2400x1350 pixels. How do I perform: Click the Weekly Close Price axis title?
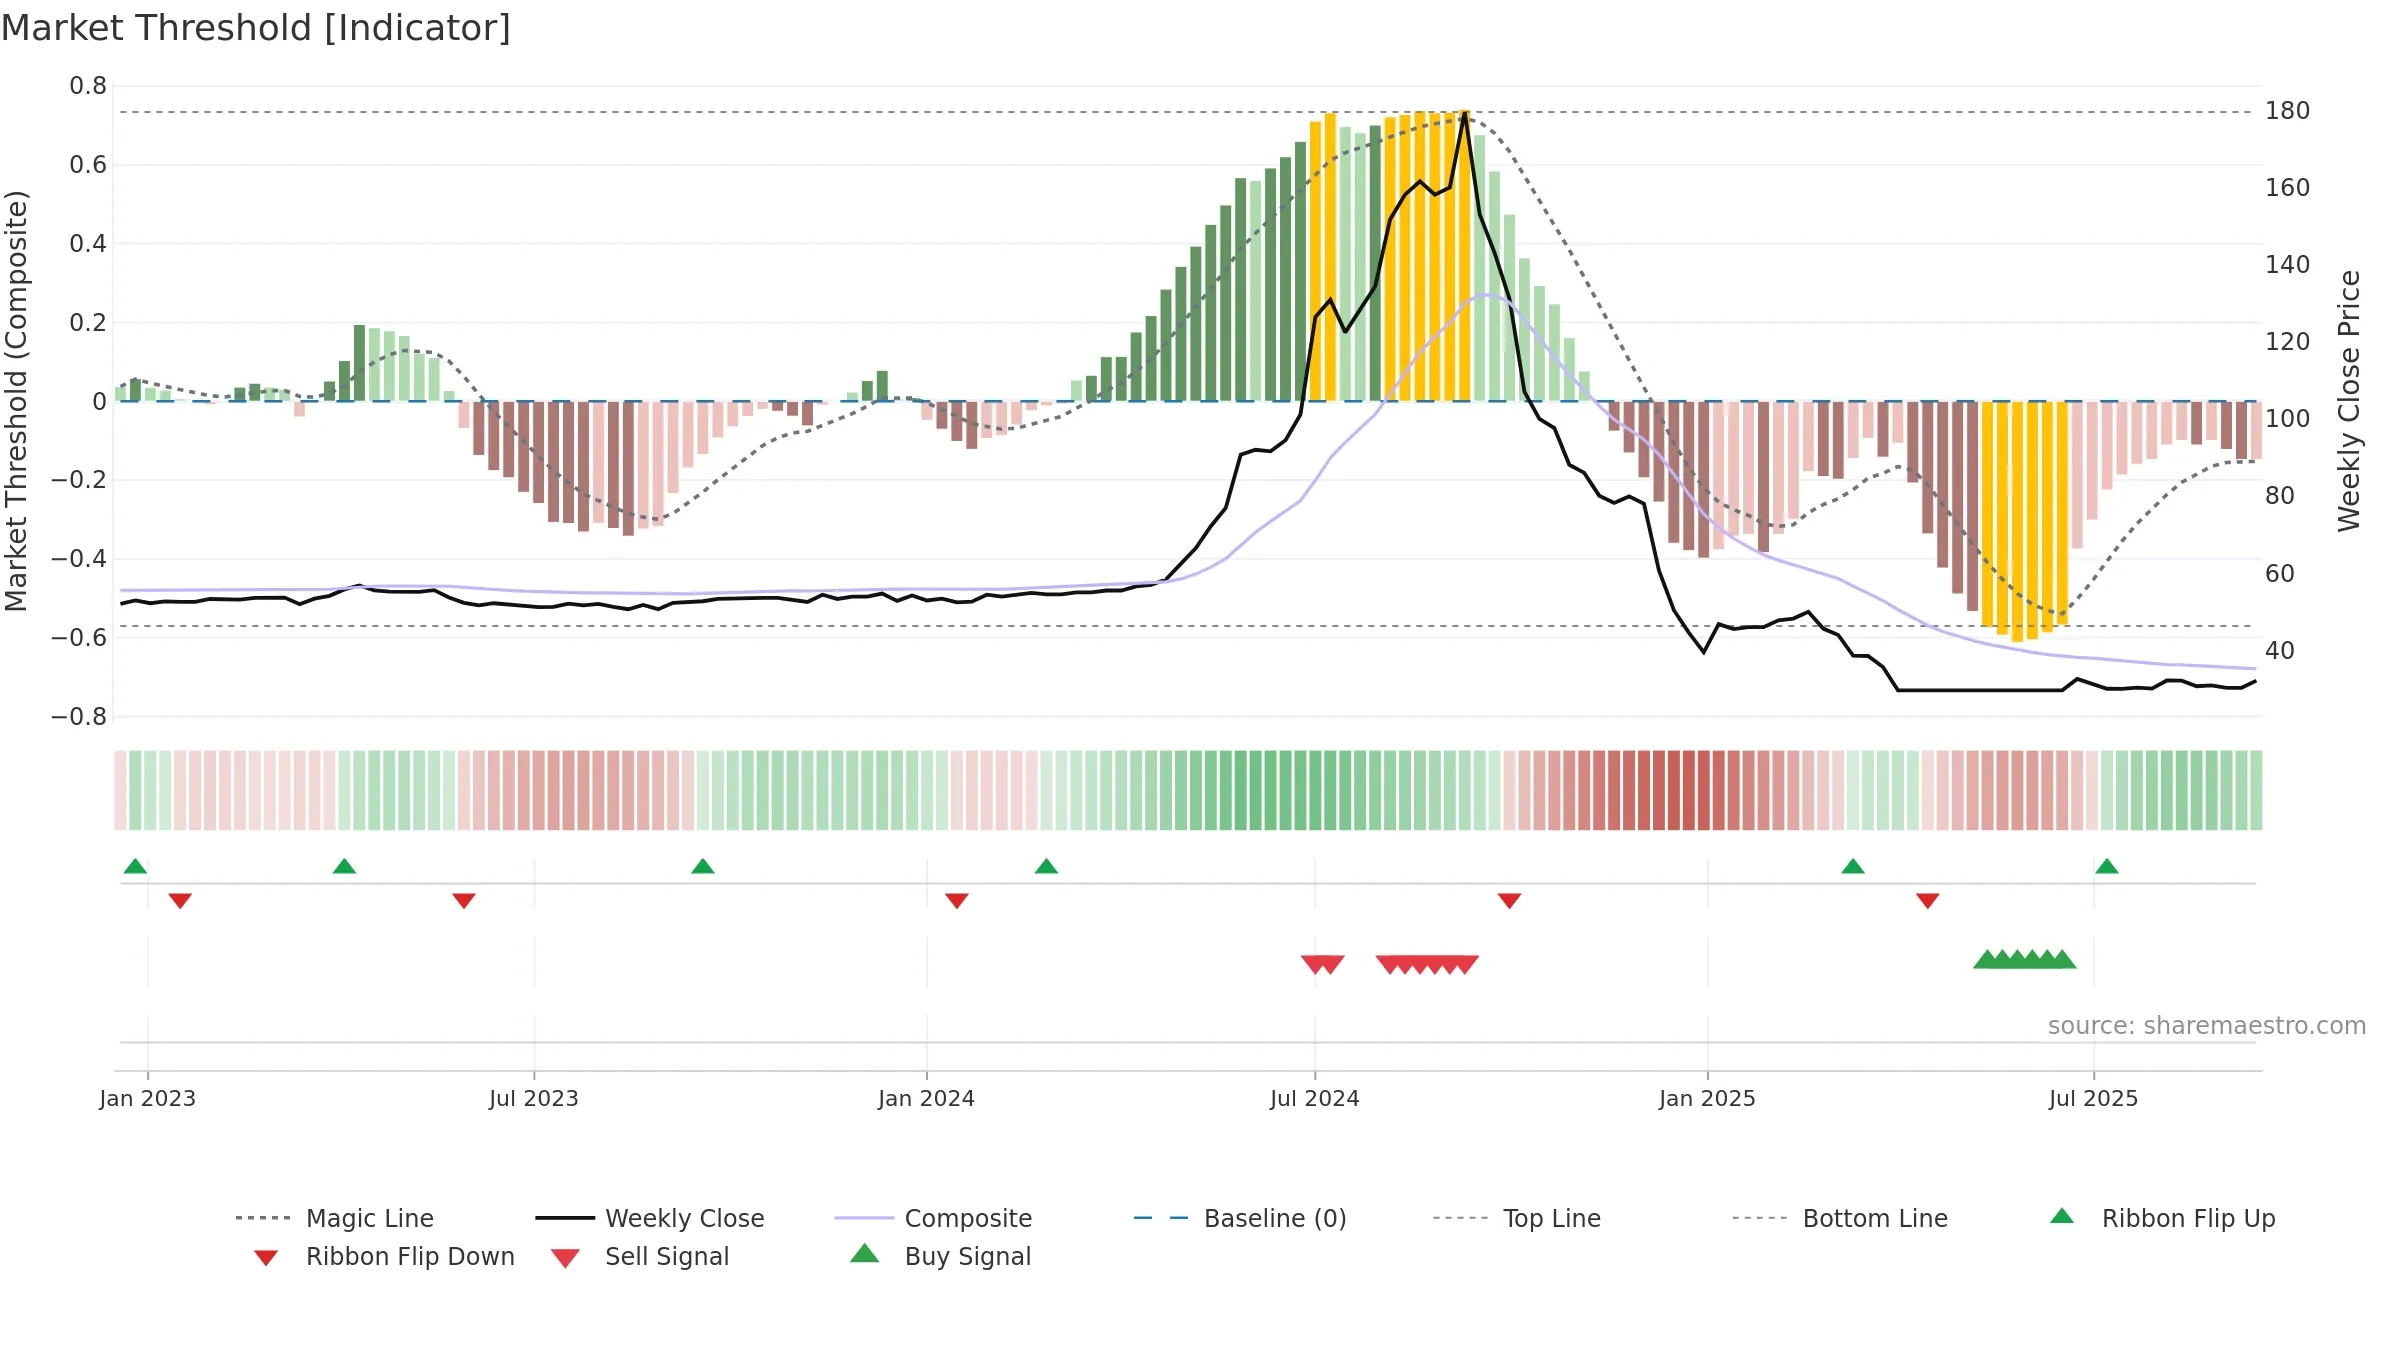[2349, 401]
